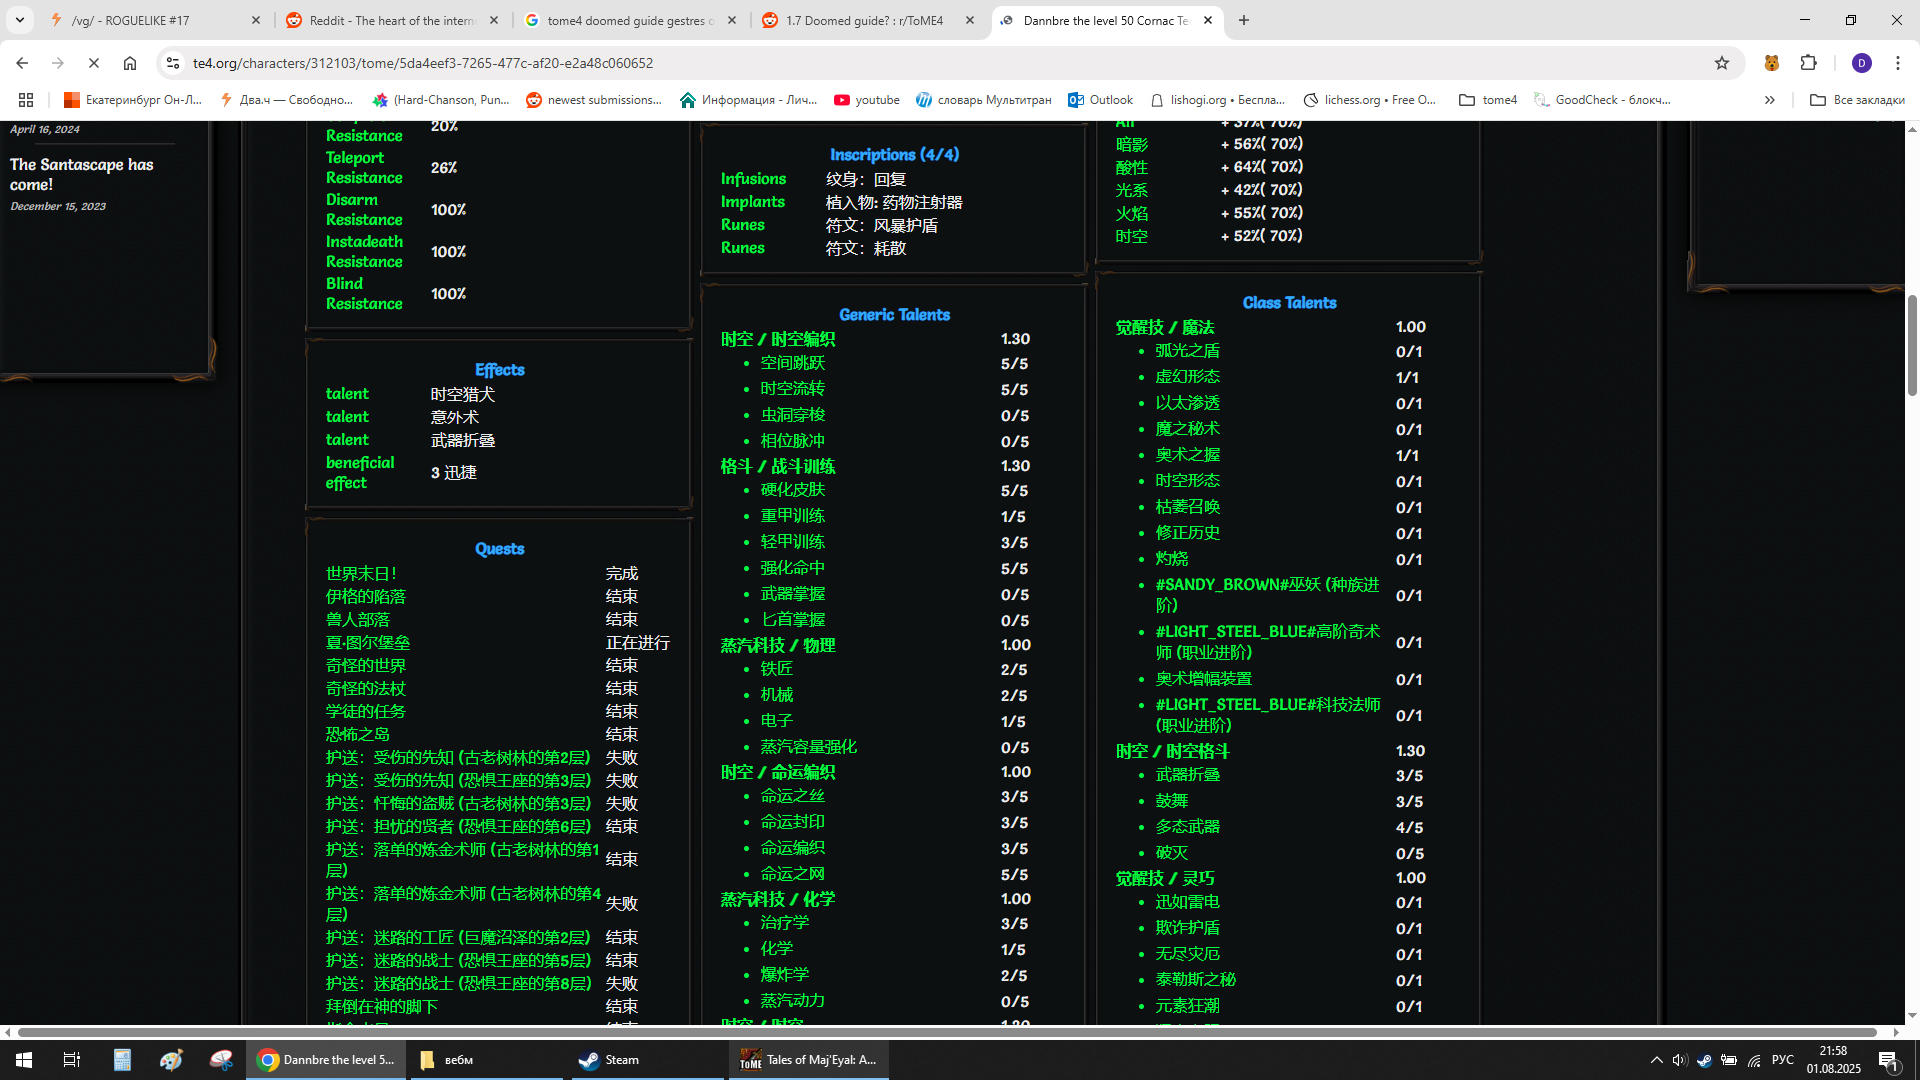Switch to the /vg/ ROGUELIKE #17 tab
This screenshot has width=1920, height=1080.
[x=130, y=20]
